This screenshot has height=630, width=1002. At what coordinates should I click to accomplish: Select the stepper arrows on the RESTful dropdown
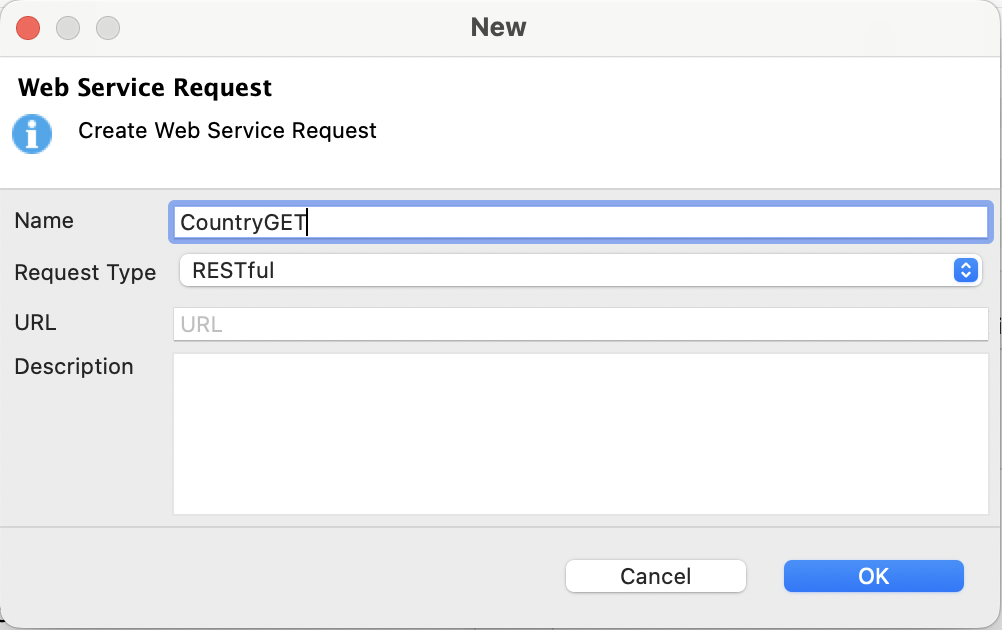click(x=964, y=270)
